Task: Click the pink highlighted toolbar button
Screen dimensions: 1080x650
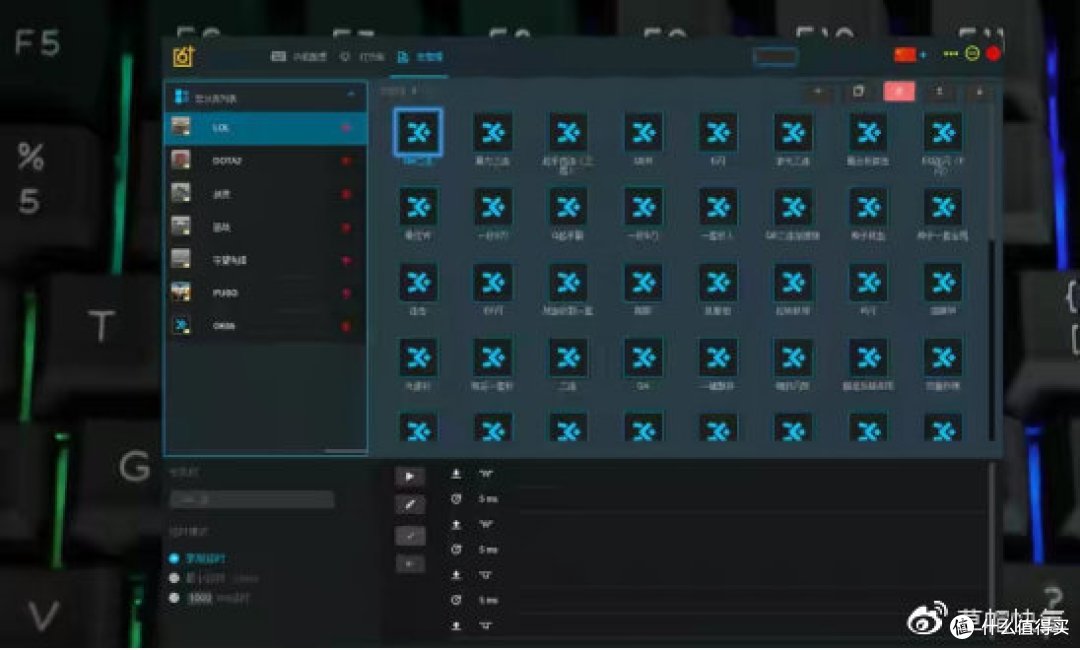Action: [x=899, y=92]
